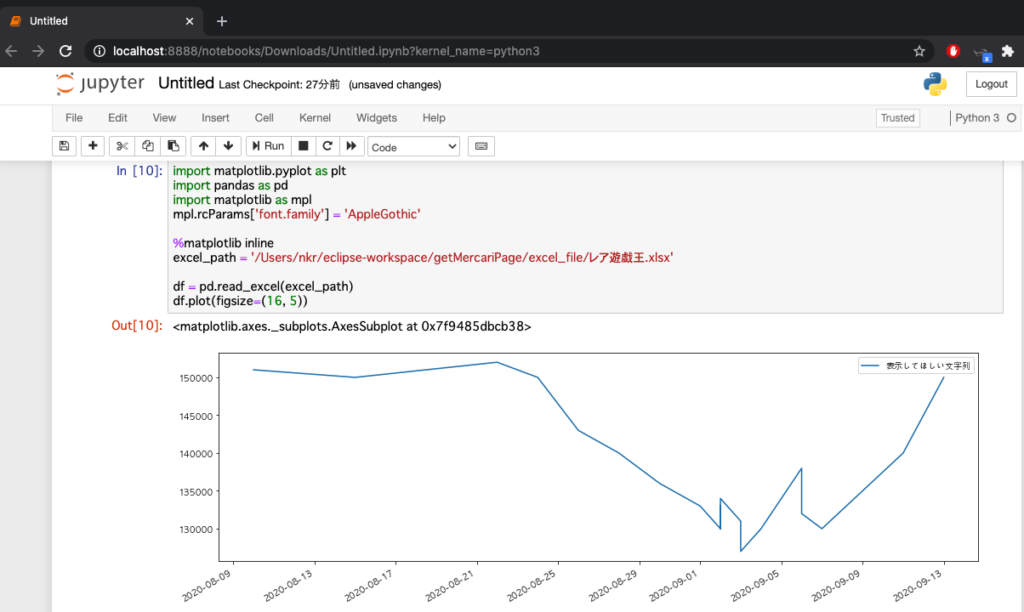
Task: Open a new browser tab
Action: (222, 22)
